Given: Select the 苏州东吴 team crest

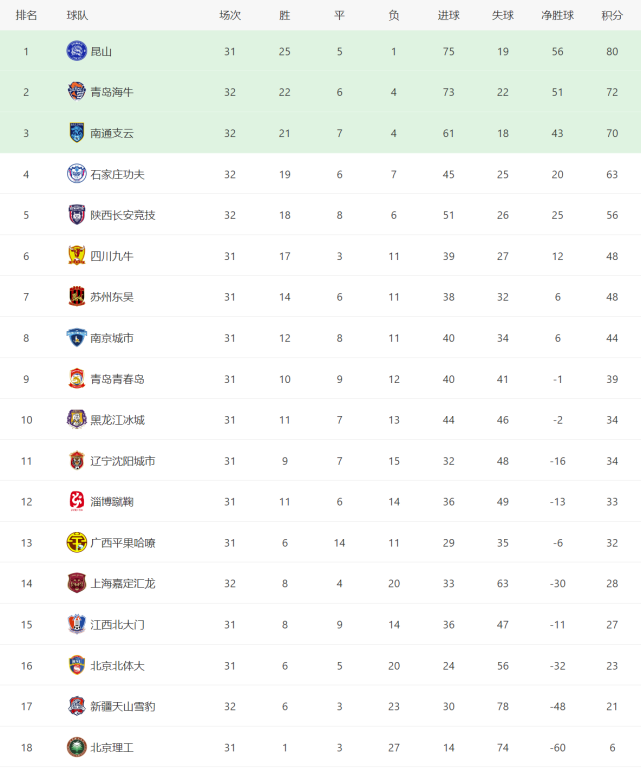Looking at the screenshot, I should coord(77,297).
